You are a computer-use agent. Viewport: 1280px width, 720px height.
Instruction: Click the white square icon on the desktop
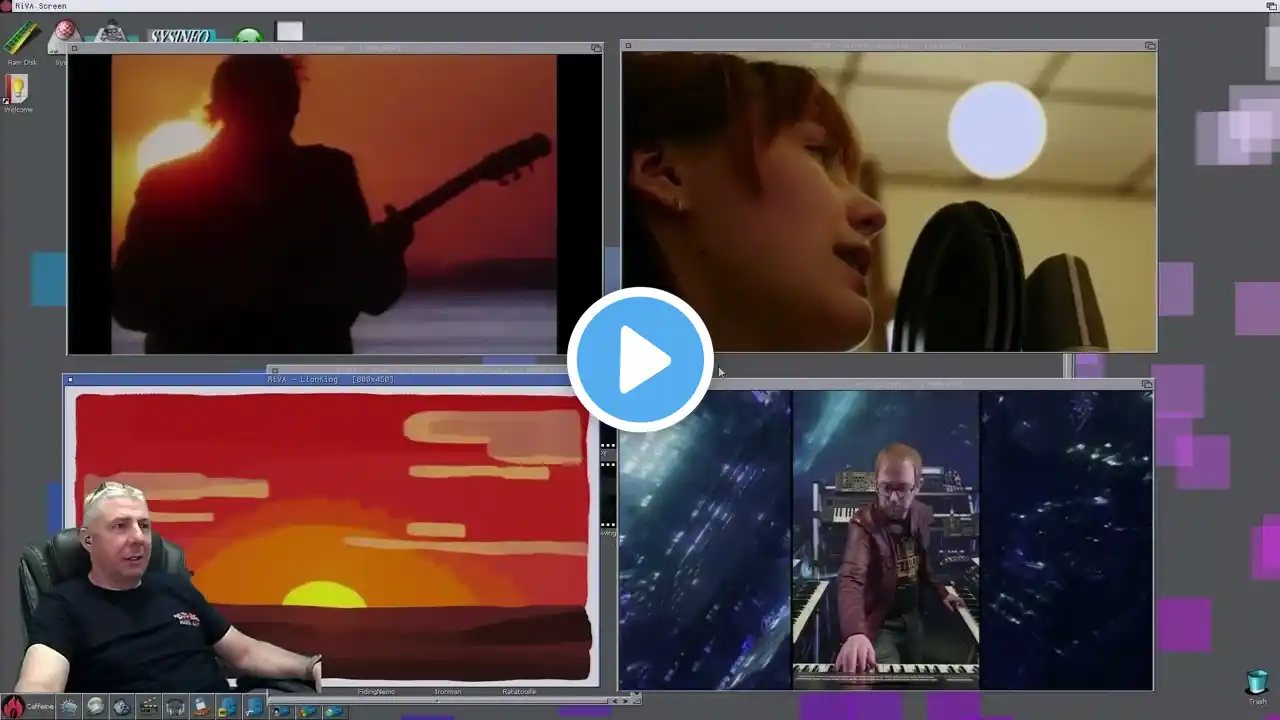tap(289, 32)
